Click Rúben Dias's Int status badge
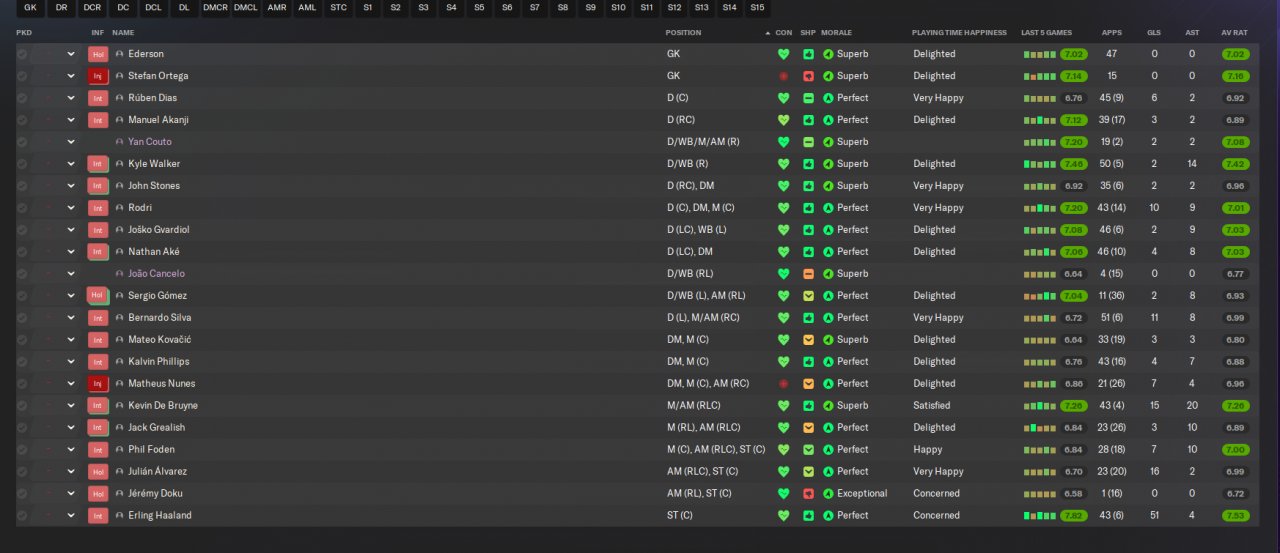Viewport: 1280px width, 553px height. 97,98
